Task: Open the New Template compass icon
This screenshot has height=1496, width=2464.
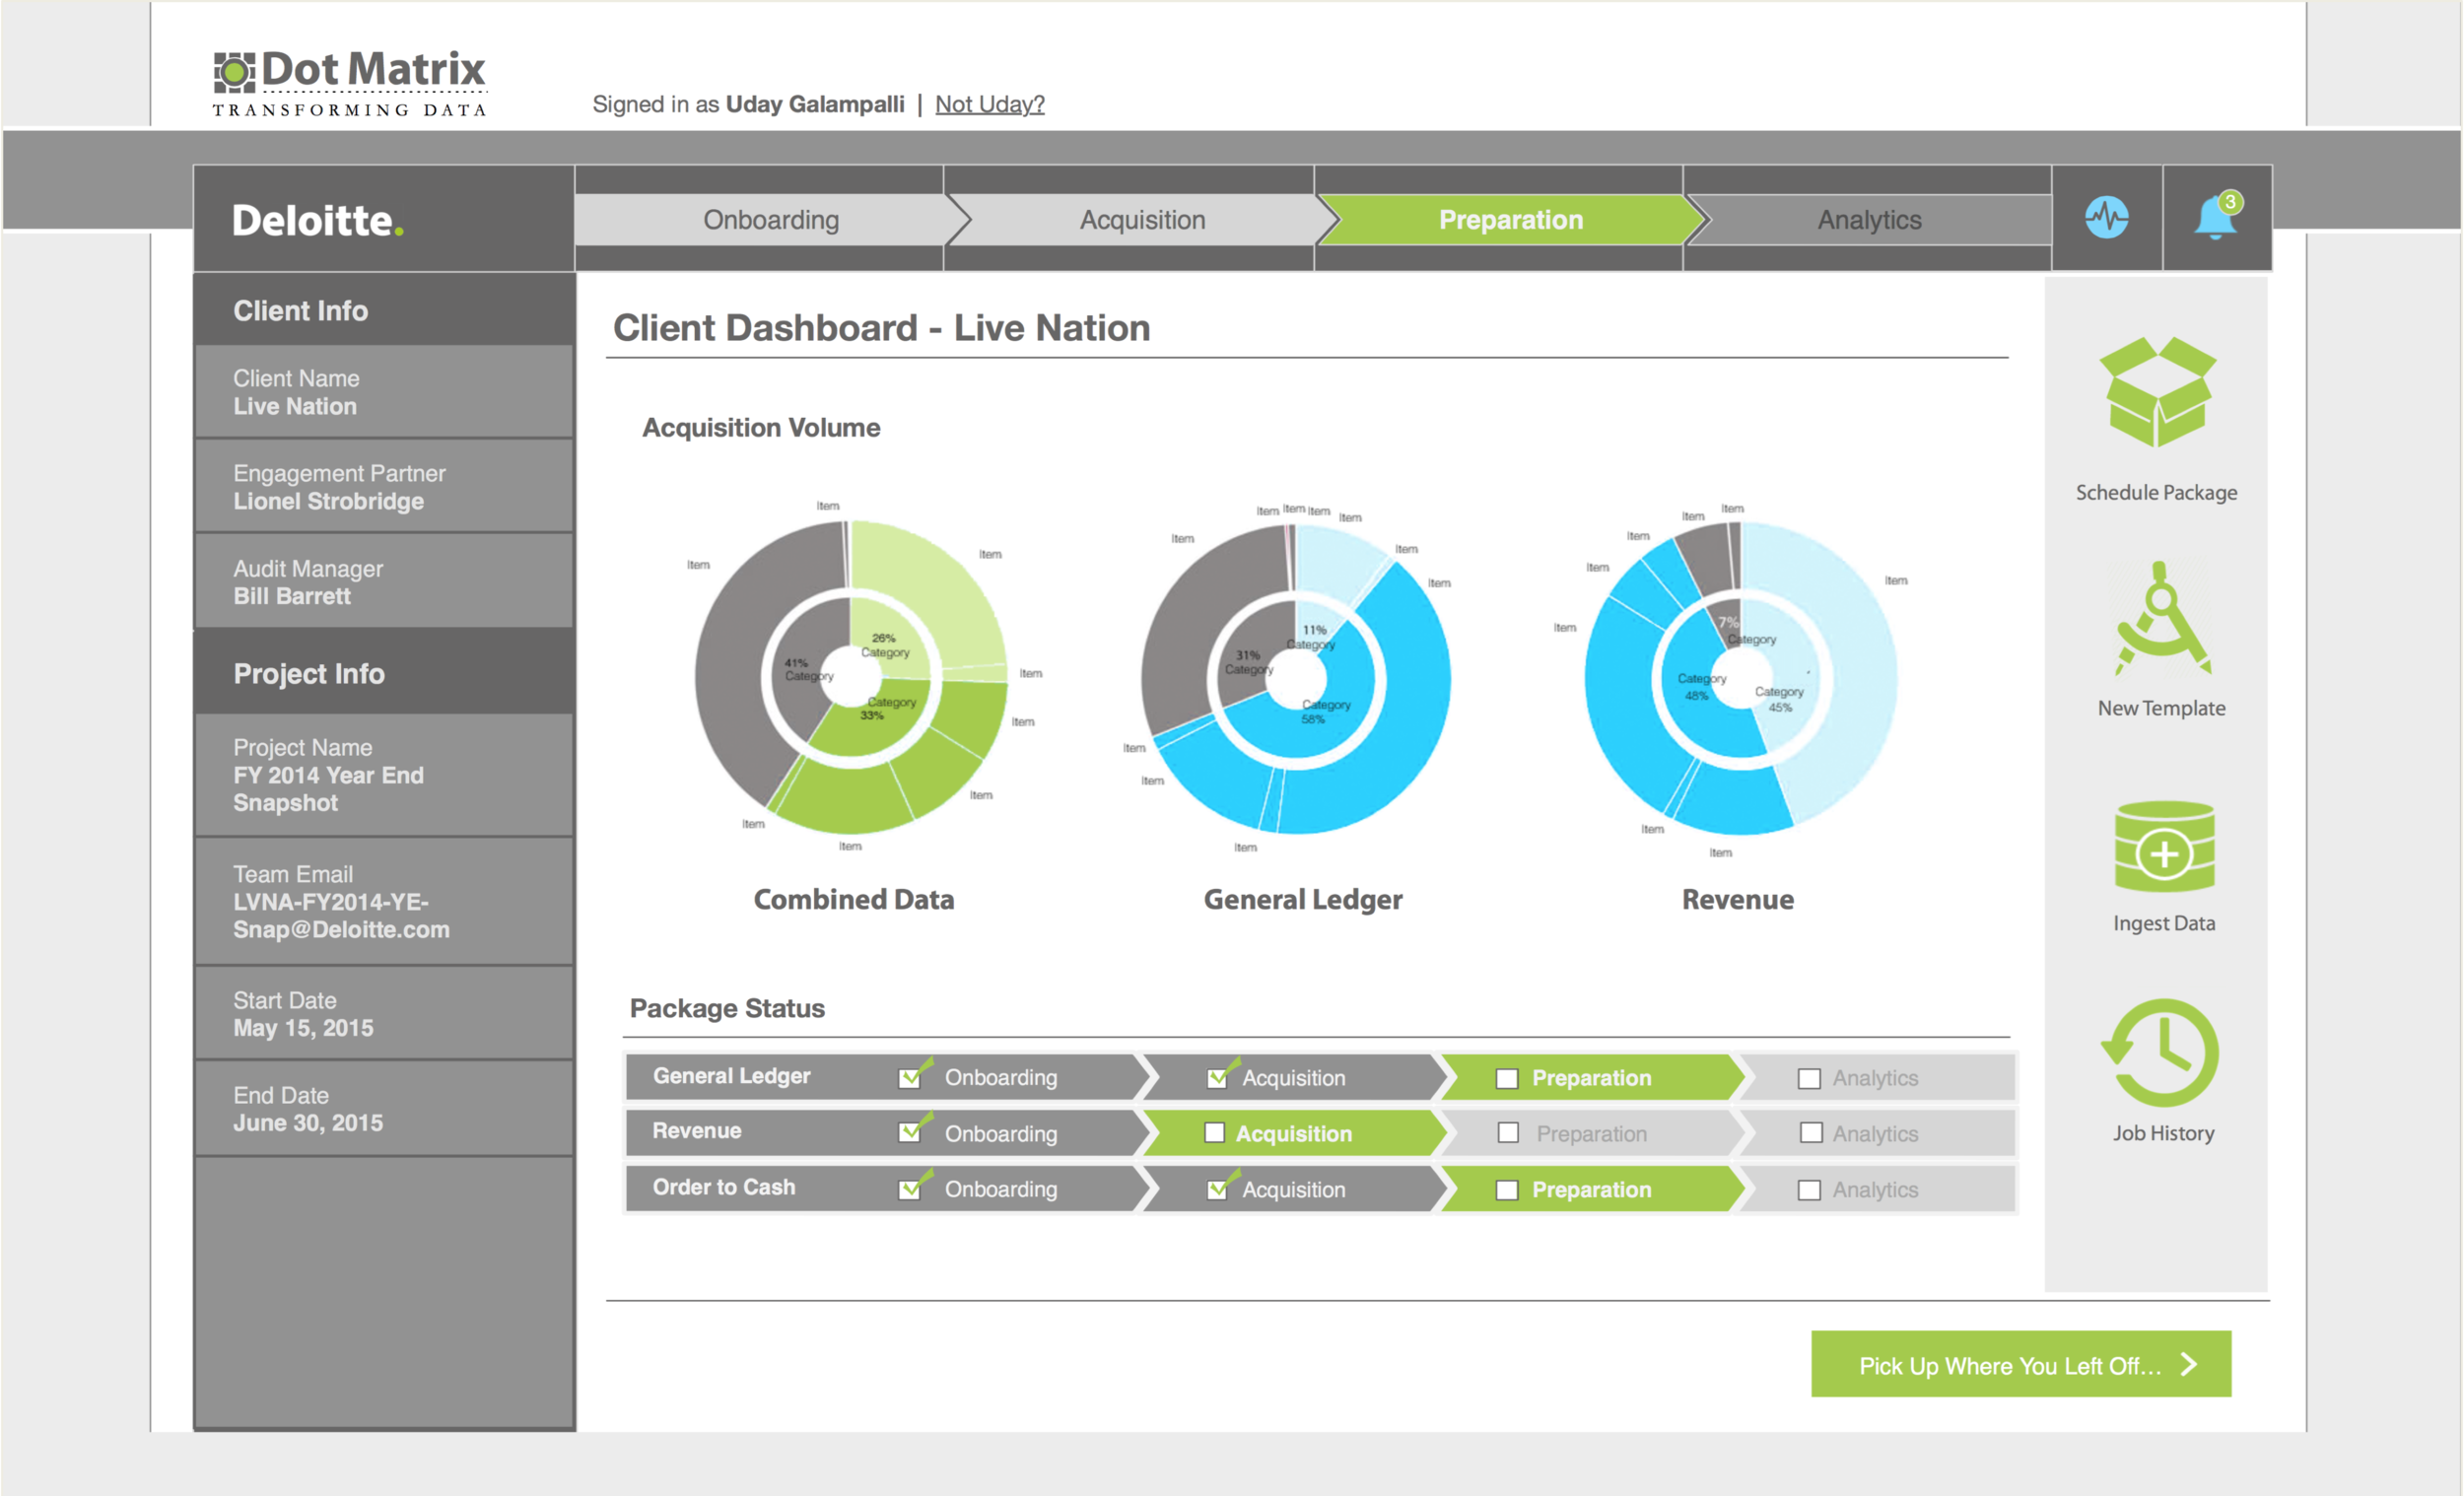Action: click(x=2161, y=620)
